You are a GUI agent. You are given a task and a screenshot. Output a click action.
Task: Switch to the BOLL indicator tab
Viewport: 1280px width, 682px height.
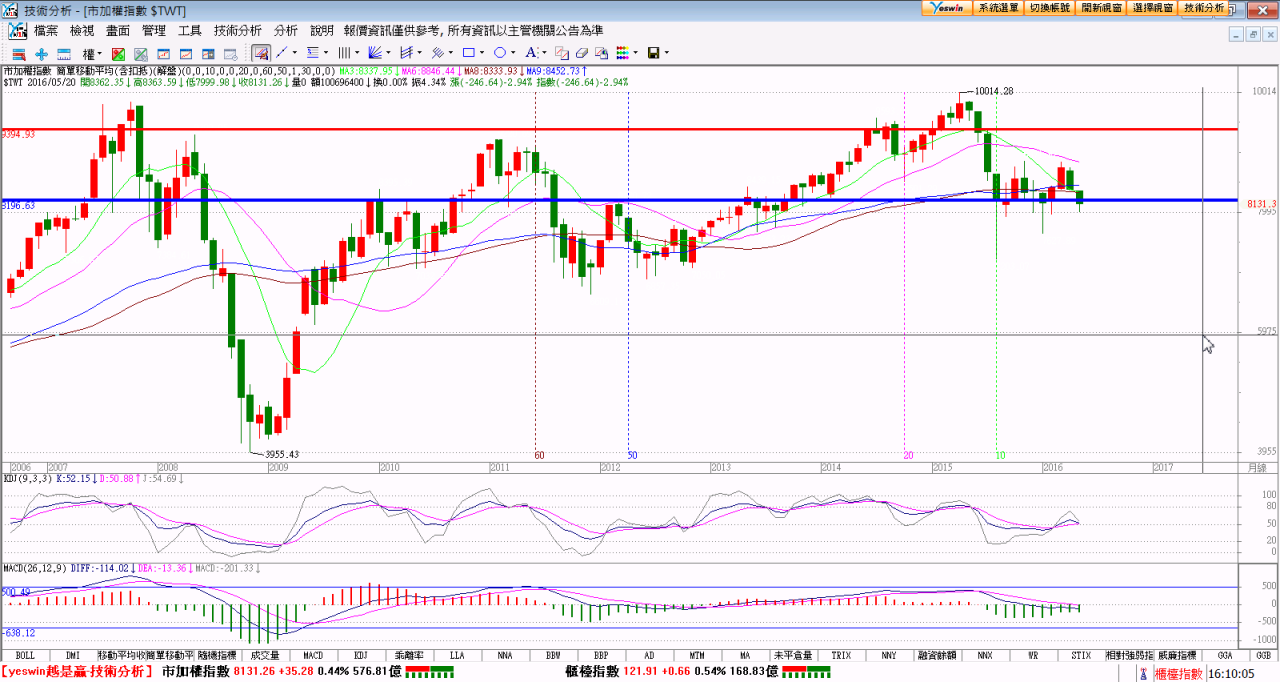pos(25,655)
